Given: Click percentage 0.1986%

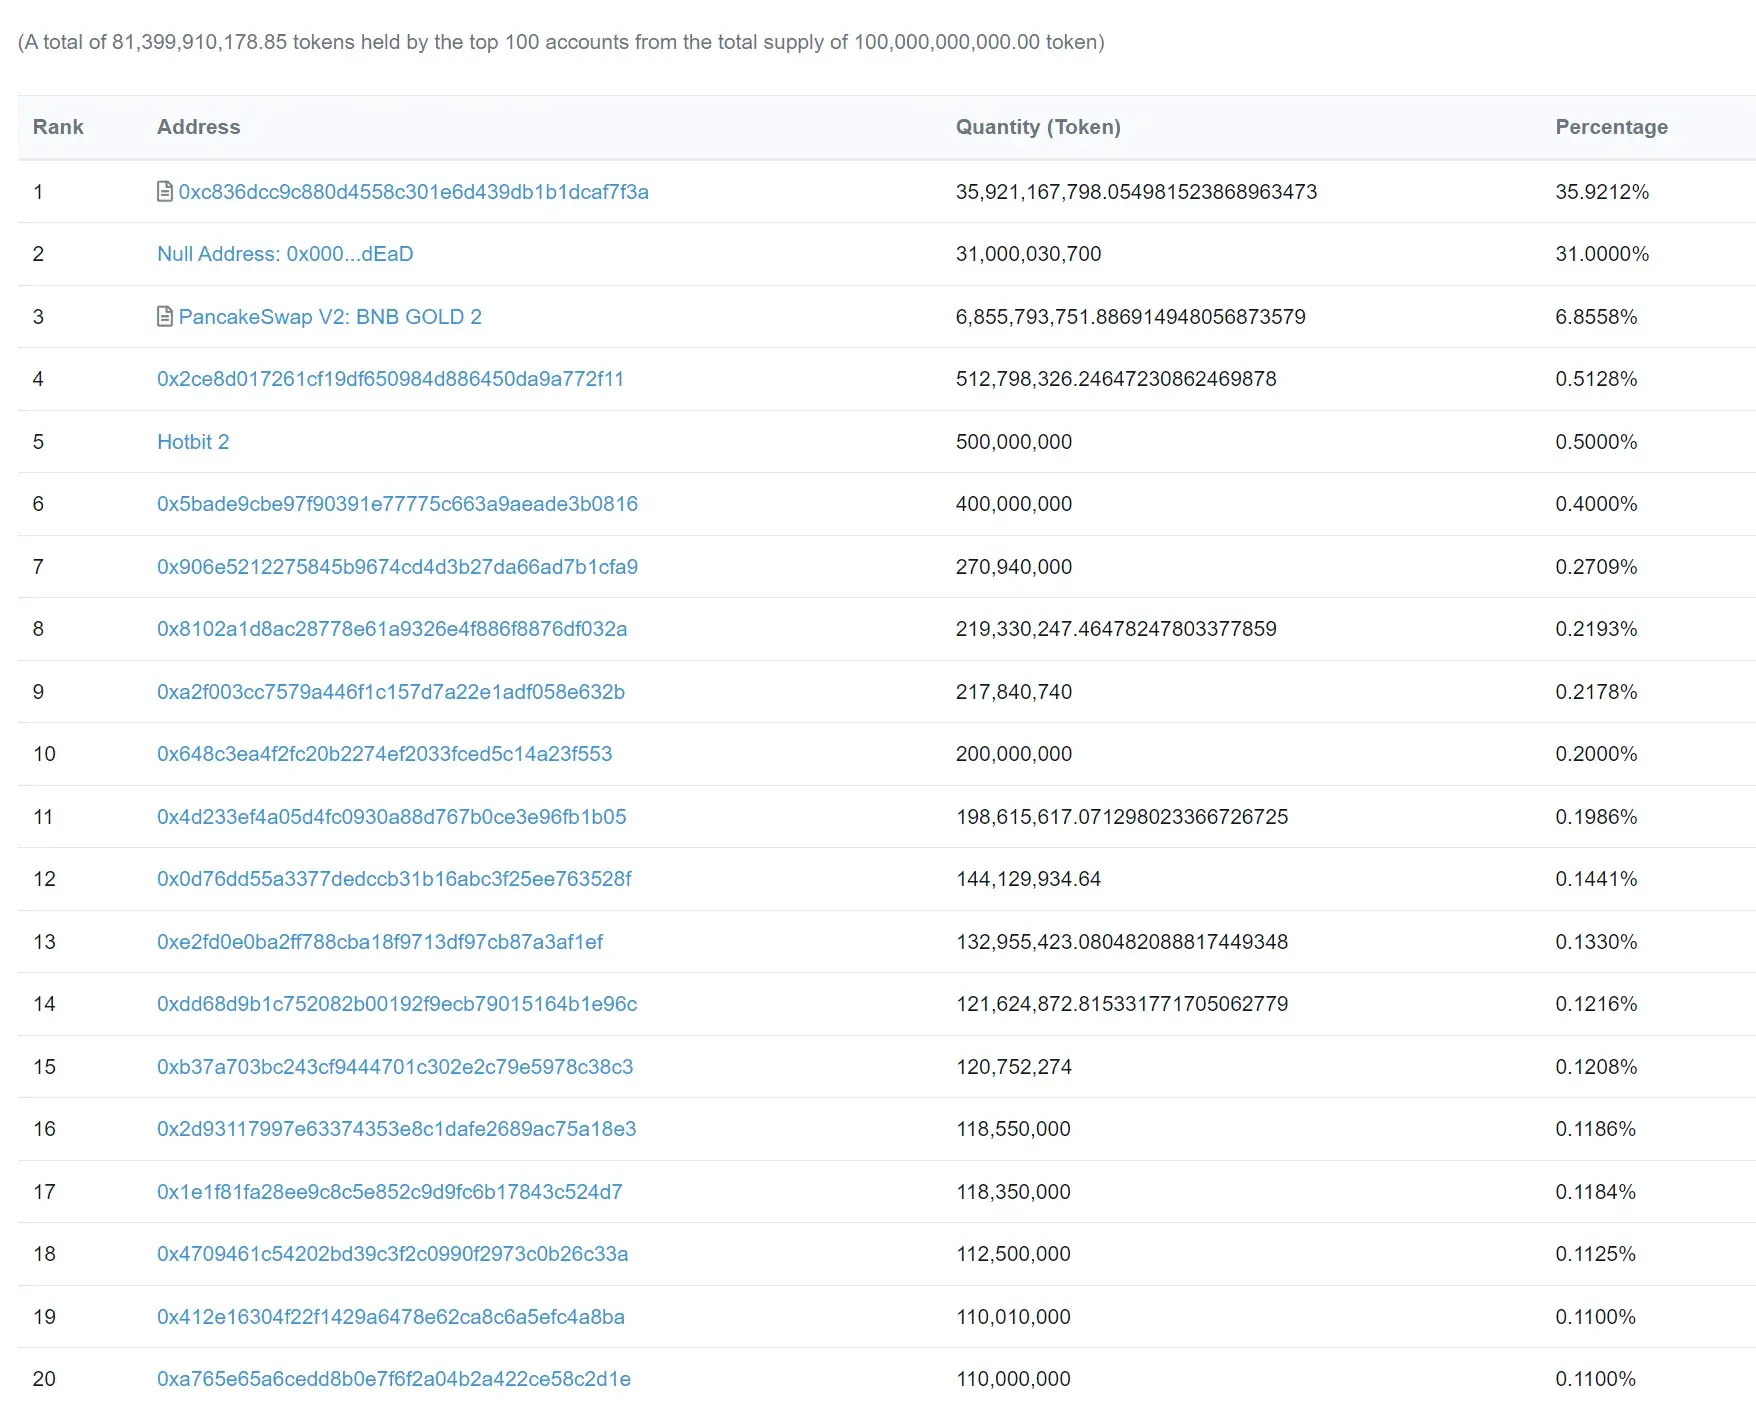Looking at the screenshot, I should (x=1596, y=816).
